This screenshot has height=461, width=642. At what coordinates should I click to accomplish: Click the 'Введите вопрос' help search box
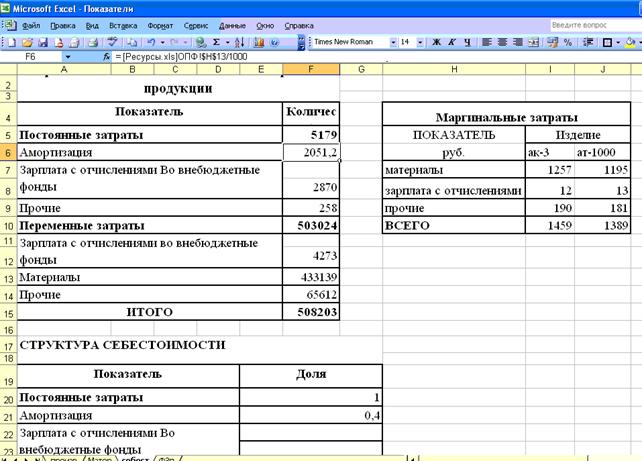[x=596, y=25]
